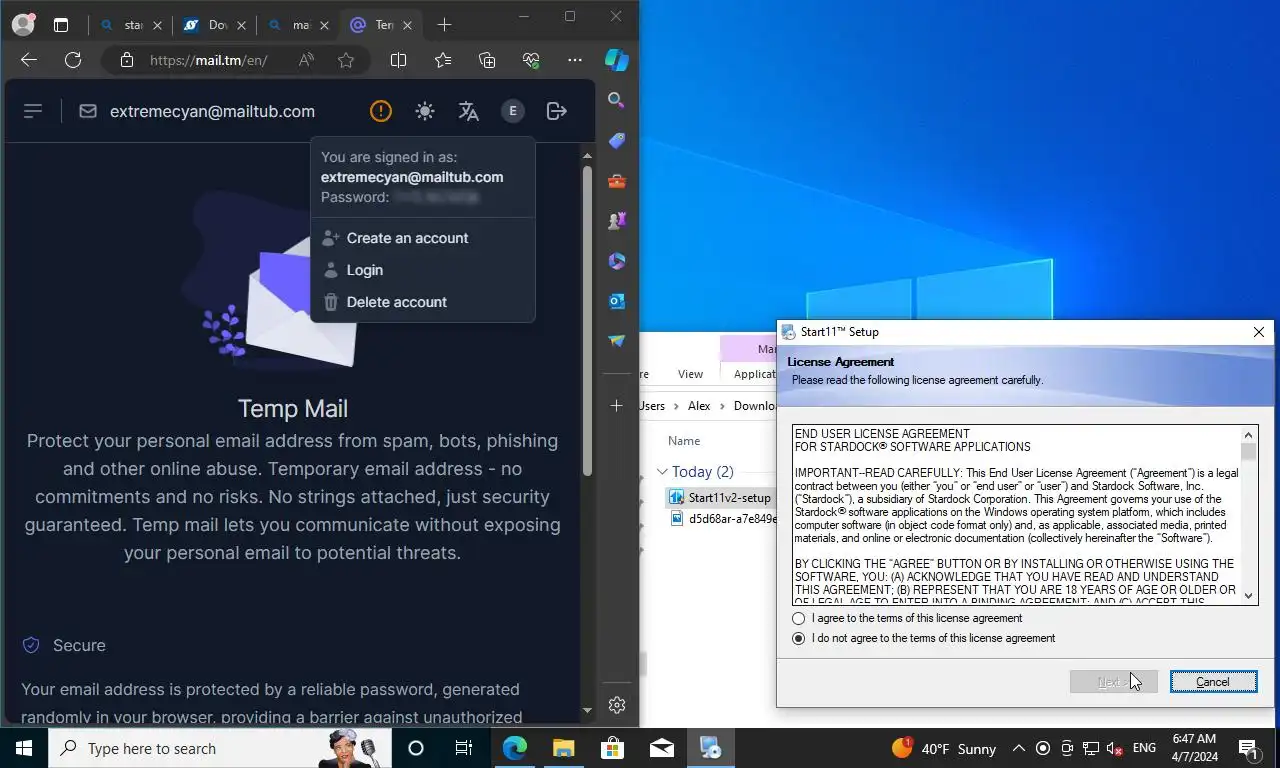
Task: Refresh the mail.tm page
Action: 73,60
